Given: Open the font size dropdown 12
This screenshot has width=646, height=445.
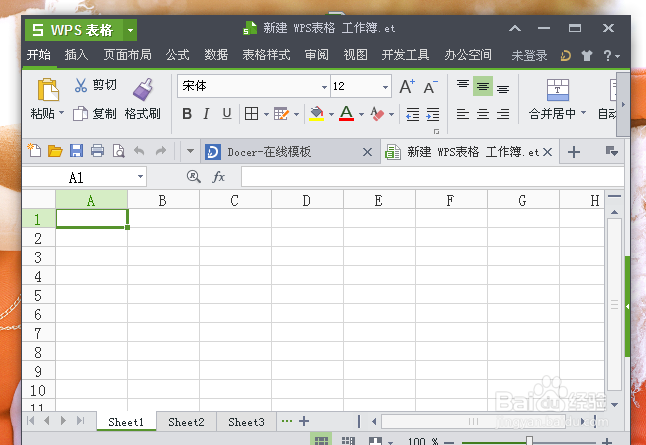Looking at the screenshot, I should pos(385,87).
